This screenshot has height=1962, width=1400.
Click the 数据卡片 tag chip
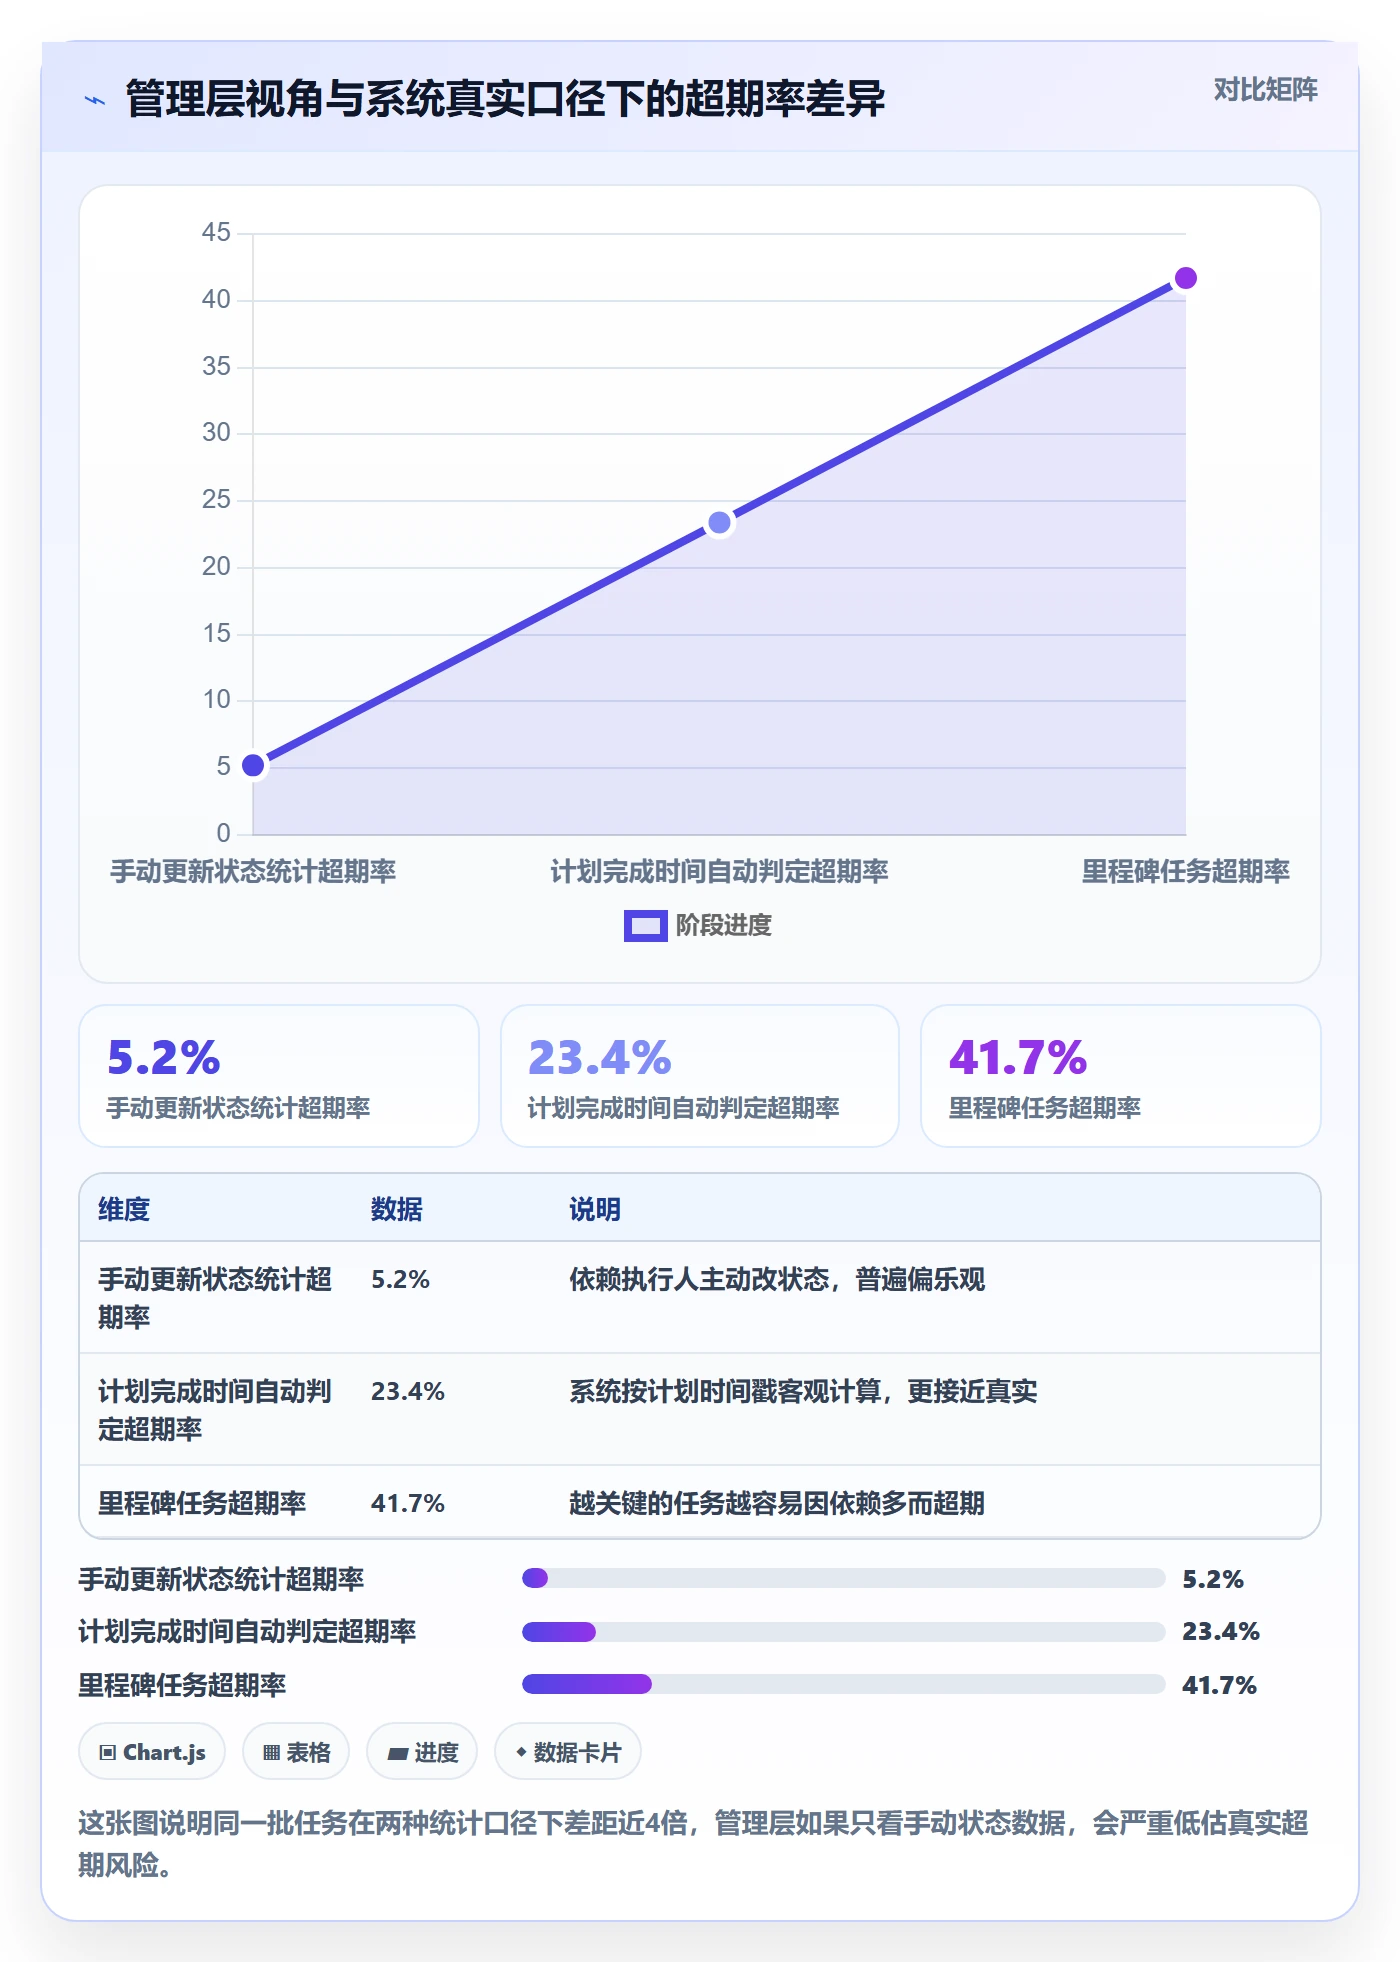point(568,1752)
